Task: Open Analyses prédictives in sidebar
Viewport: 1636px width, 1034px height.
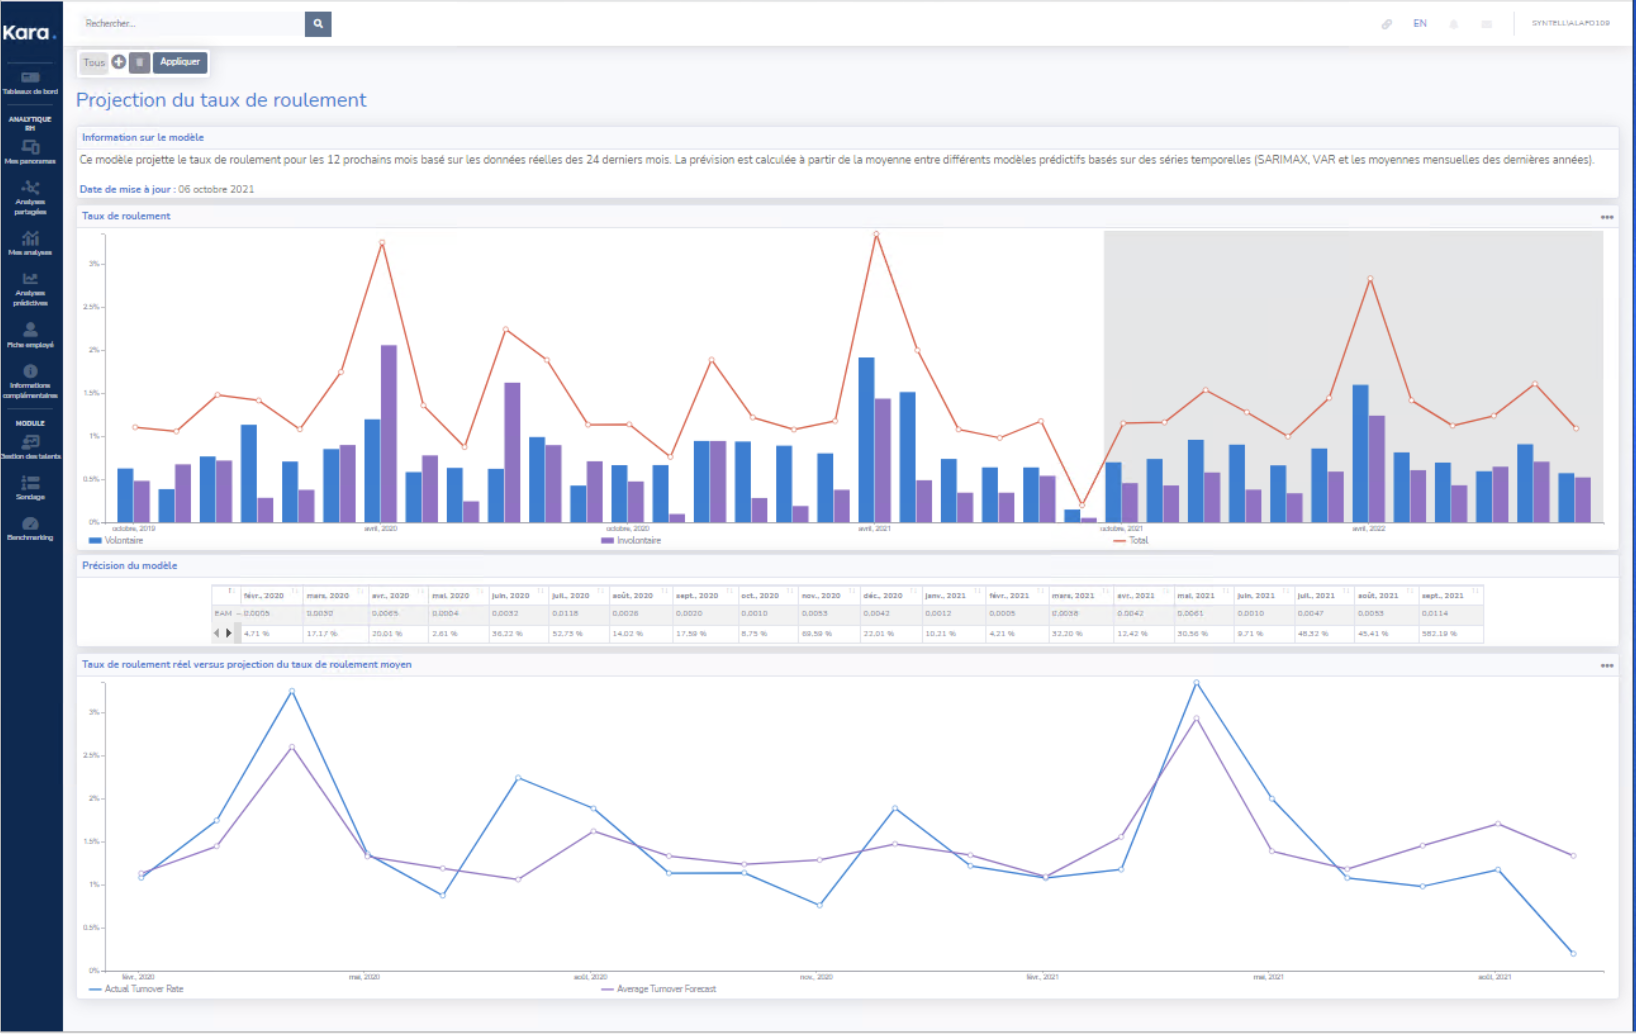Action: click(30, 290)
